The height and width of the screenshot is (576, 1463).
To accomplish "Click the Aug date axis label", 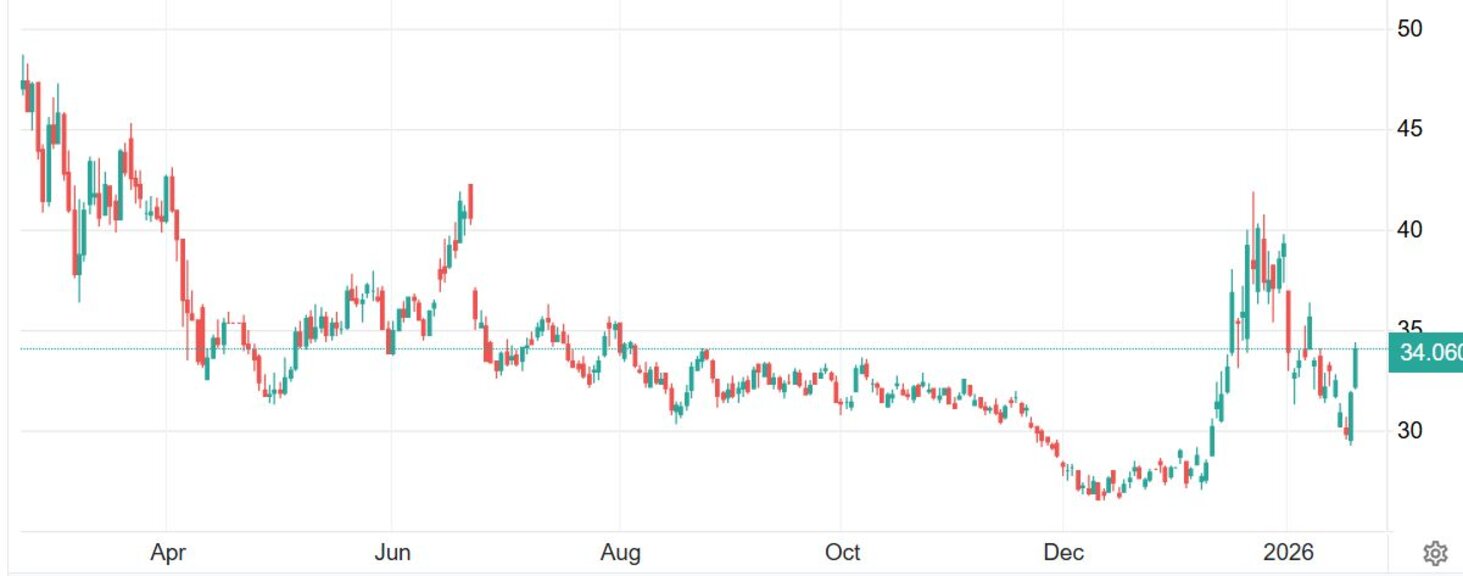I will coord(619,553).
